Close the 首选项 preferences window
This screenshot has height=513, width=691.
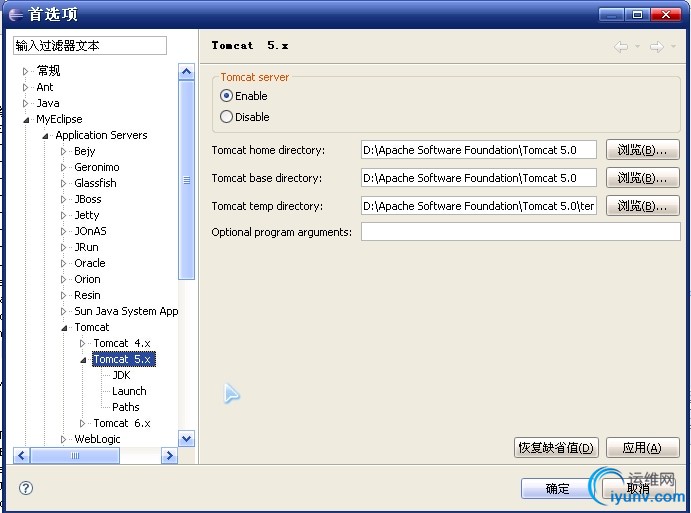pos(666,15)
